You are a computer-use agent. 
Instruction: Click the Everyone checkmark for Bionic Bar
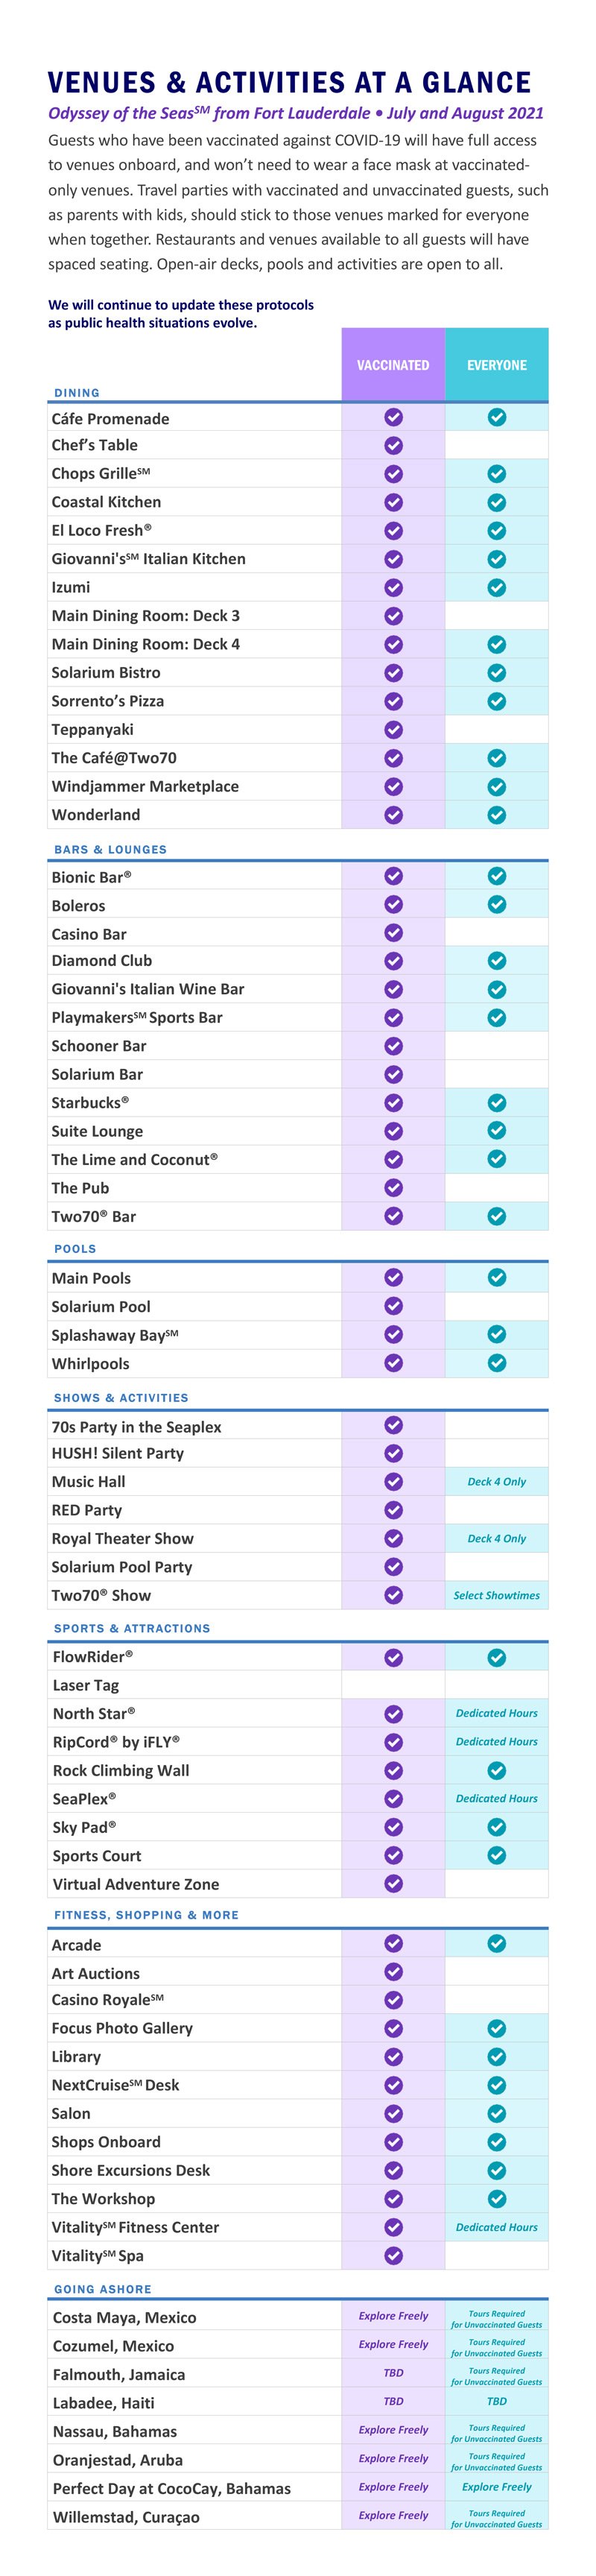(496, 876)
